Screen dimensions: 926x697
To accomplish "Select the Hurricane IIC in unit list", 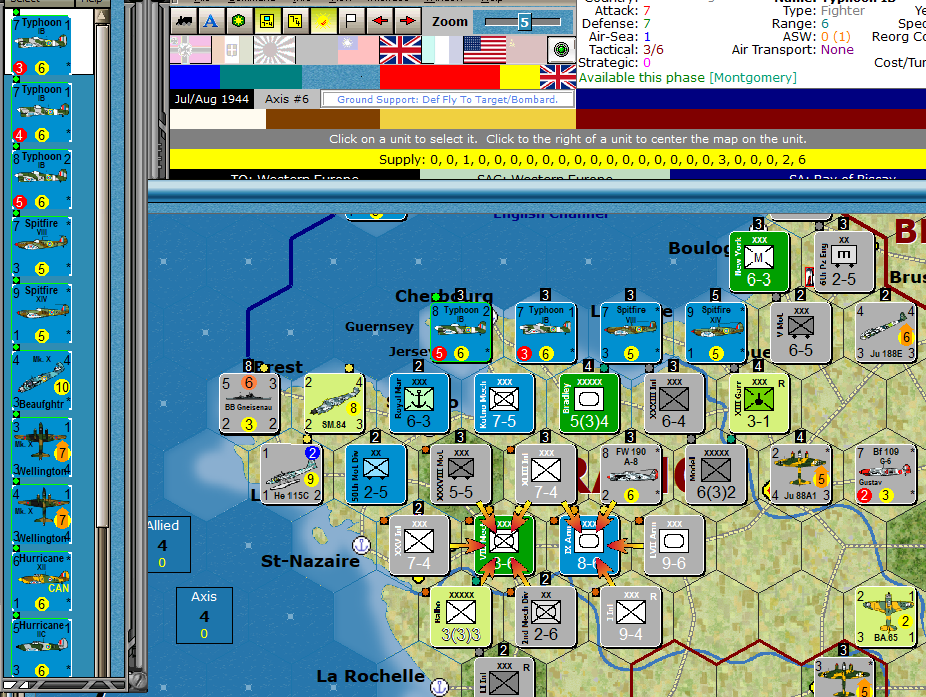I will (41, 648).
